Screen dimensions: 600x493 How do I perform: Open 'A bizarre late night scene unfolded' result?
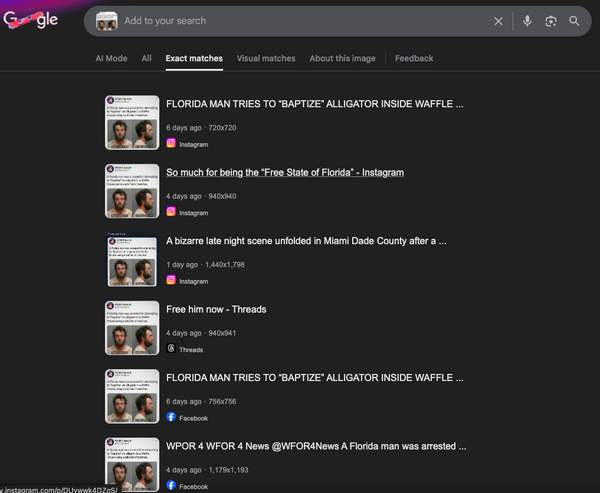pyautogui.click(x=306, y=241)
